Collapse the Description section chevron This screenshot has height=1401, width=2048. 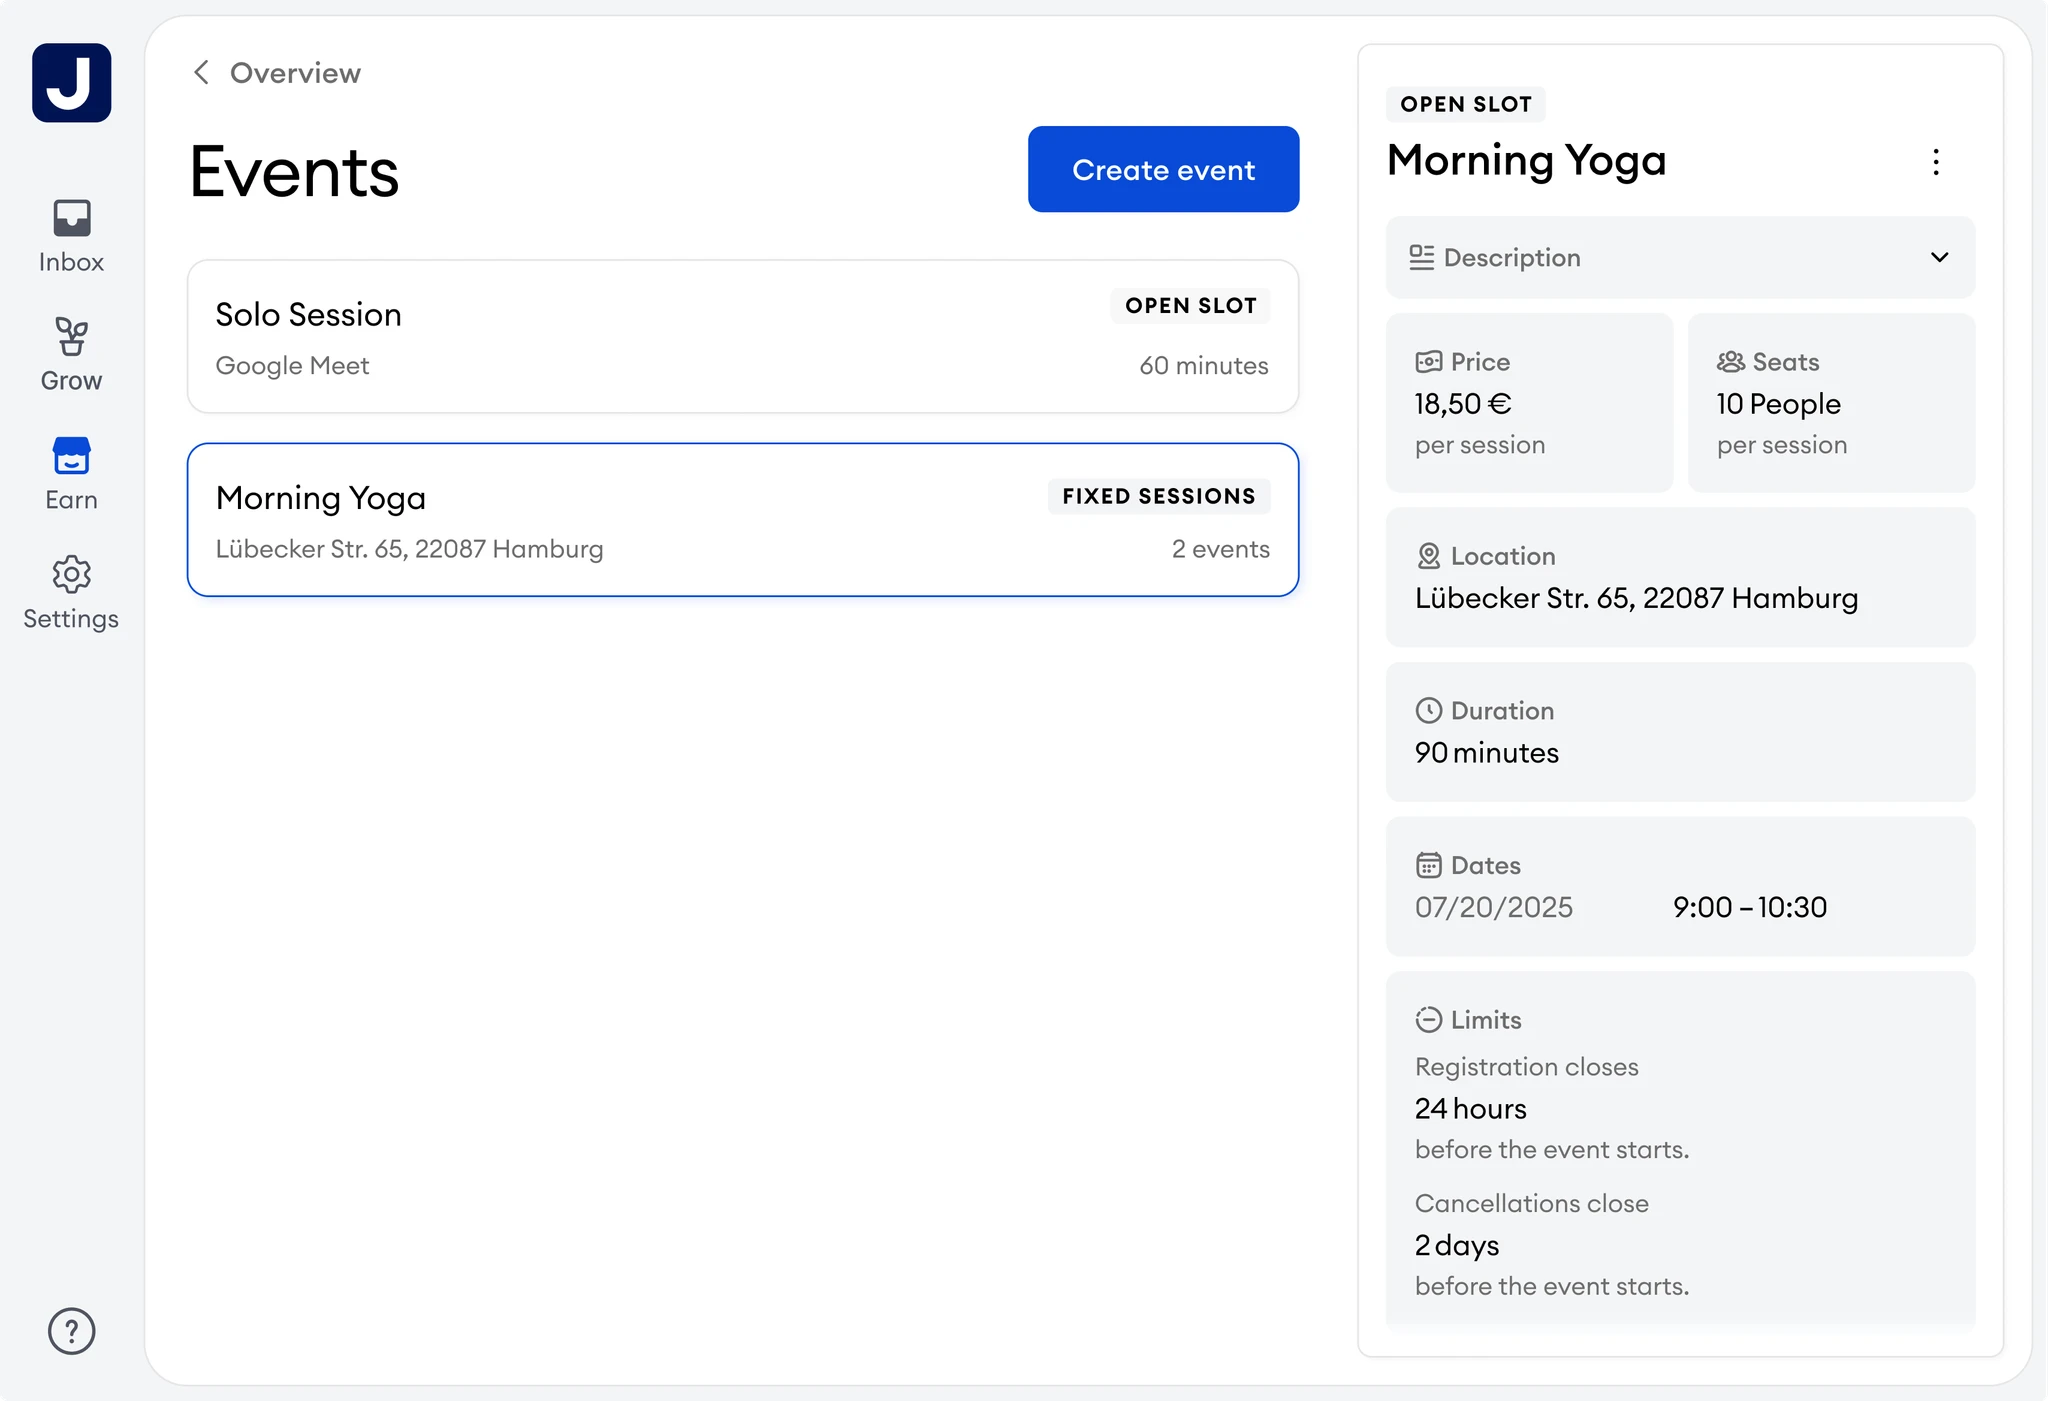tap(1938, 257)
